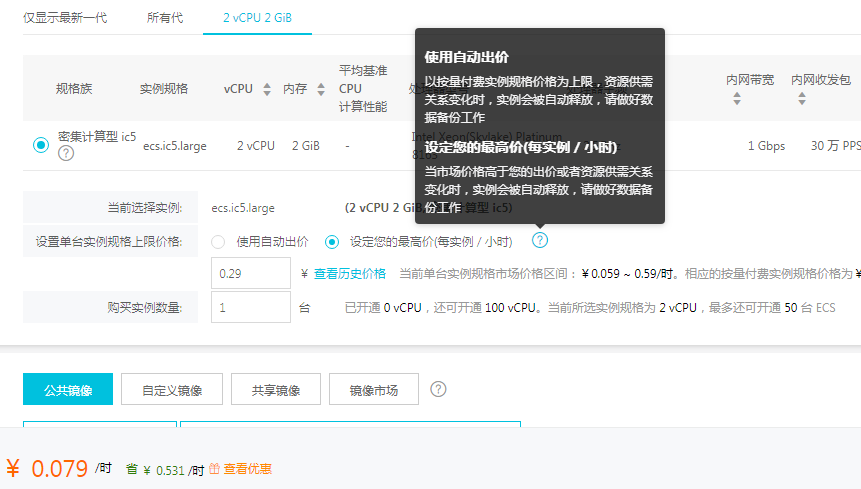This screenshot has height=489, width=861.
Task: Select the 镜像市场 image tab
Action: tap(374, 389)
